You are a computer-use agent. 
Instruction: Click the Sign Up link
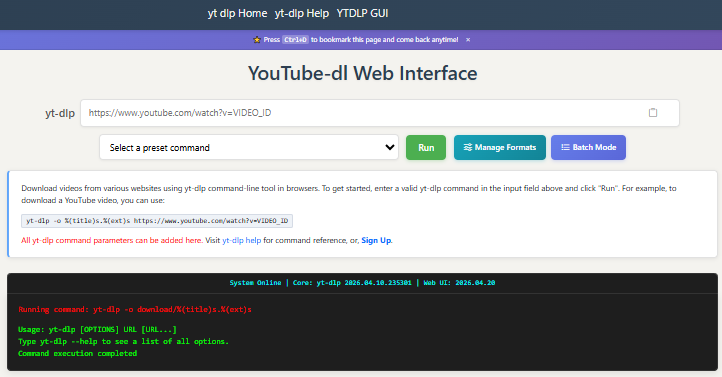(x=376, y=240)
